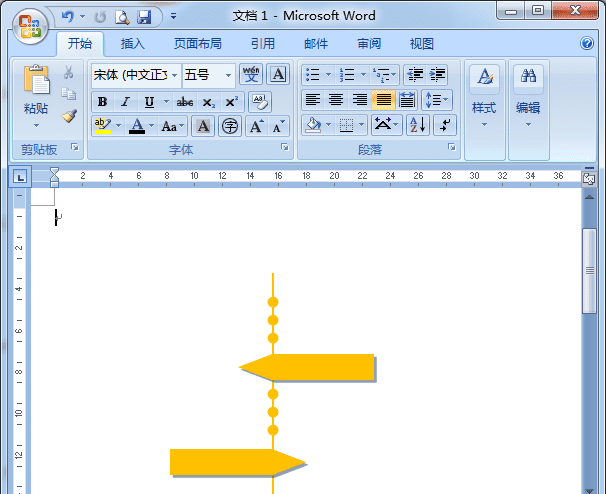Screen dimensions: 606x494
Task: Toggle Bold formatting
Action: [x=102, y=102]
